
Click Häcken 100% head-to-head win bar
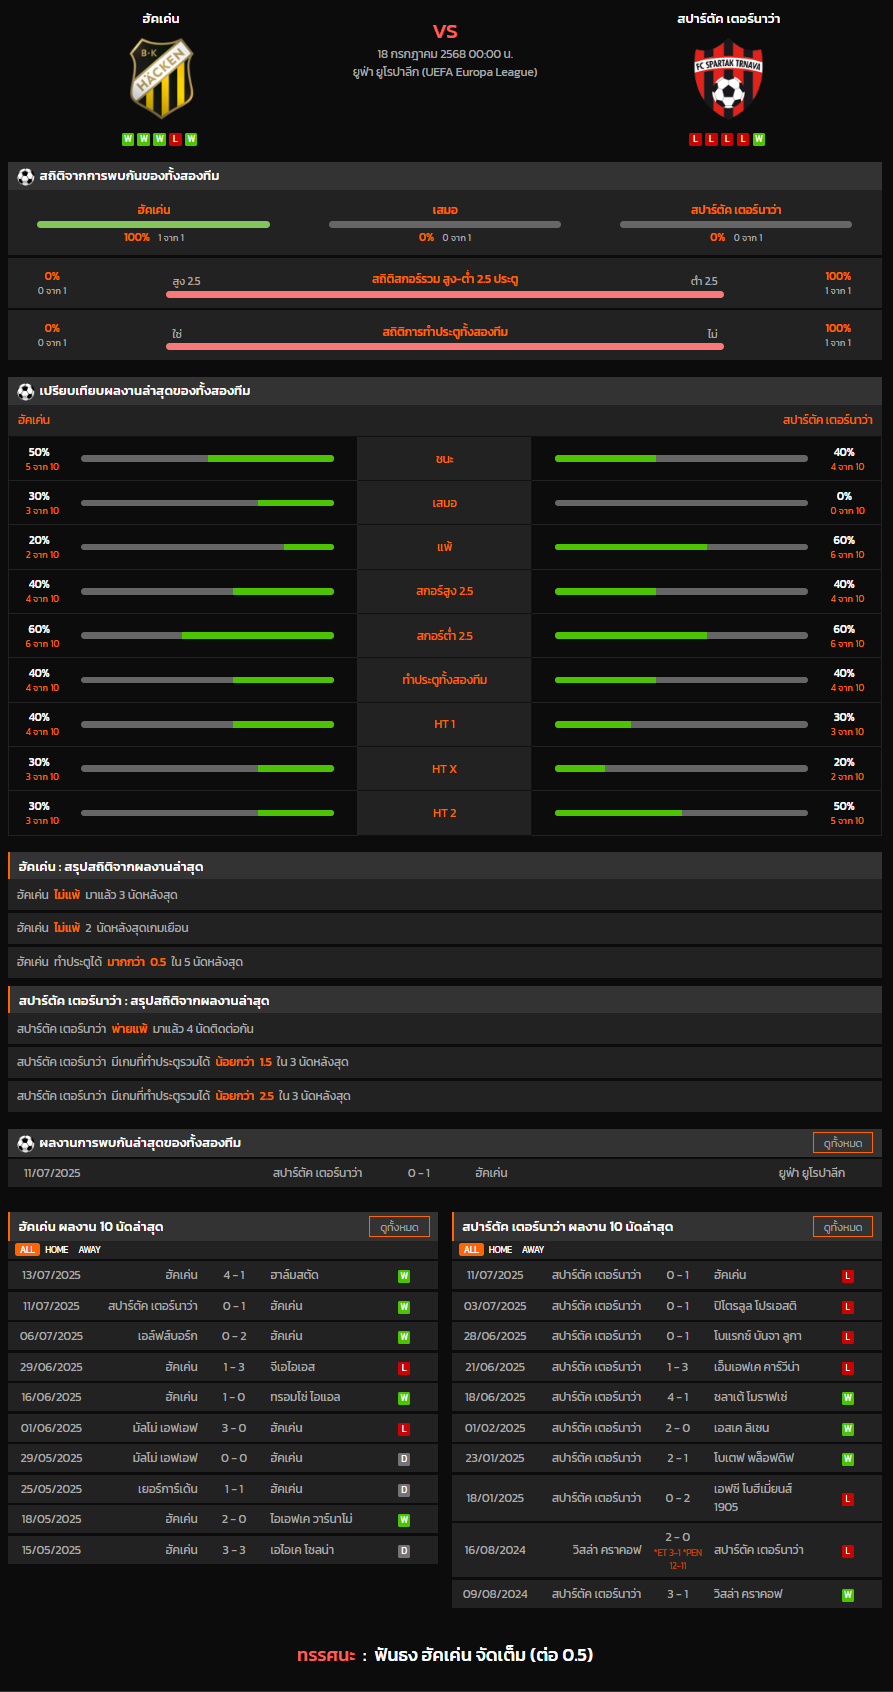(153, 224)
